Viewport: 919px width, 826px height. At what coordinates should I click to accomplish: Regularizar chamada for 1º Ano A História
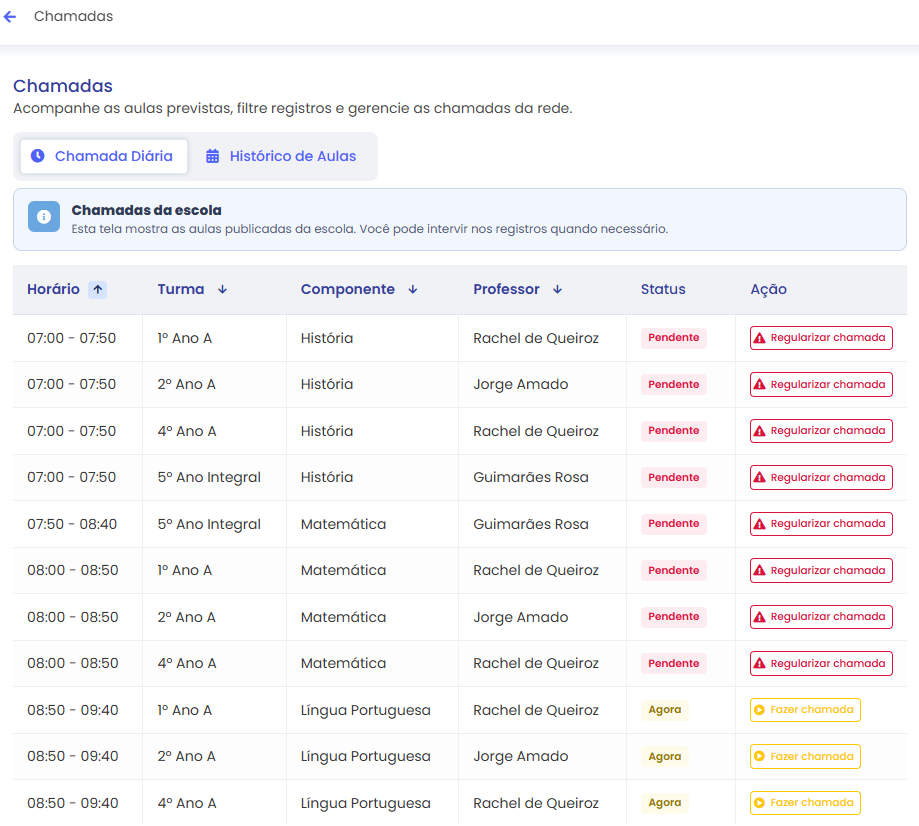pyautogui.click(x=821, y=338)
